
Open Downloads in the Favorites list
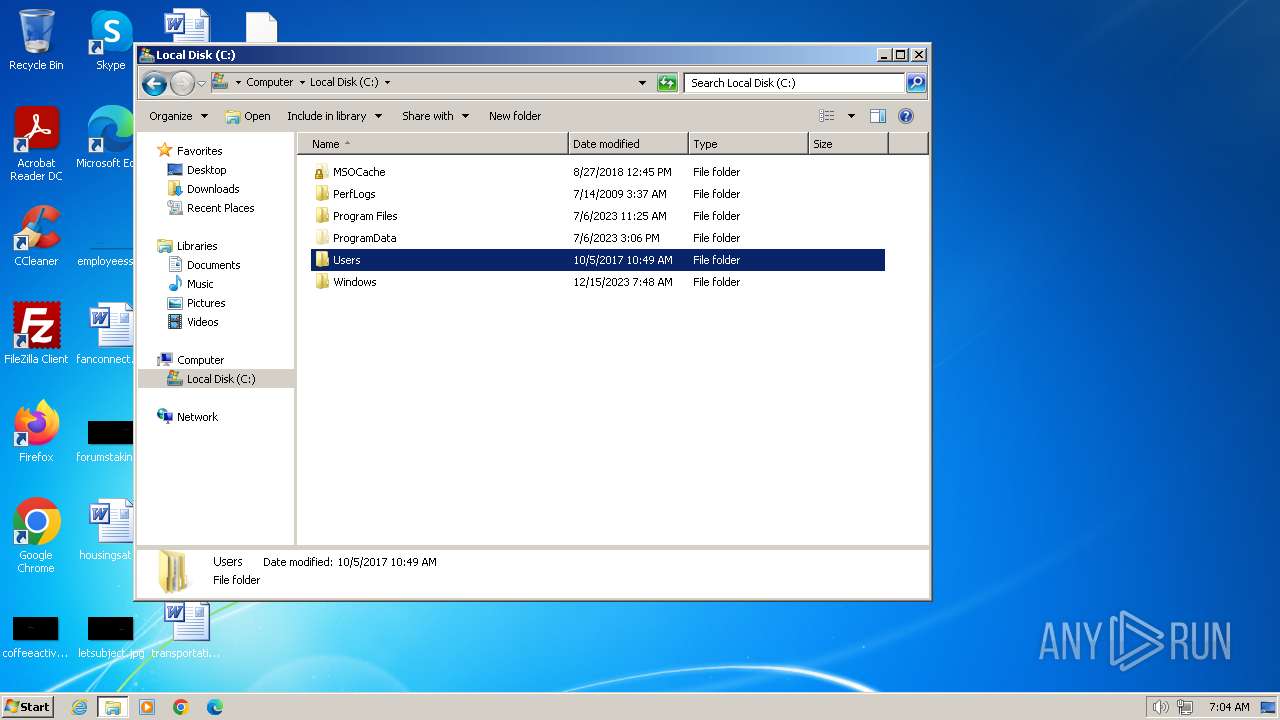[x=213, y=189]
